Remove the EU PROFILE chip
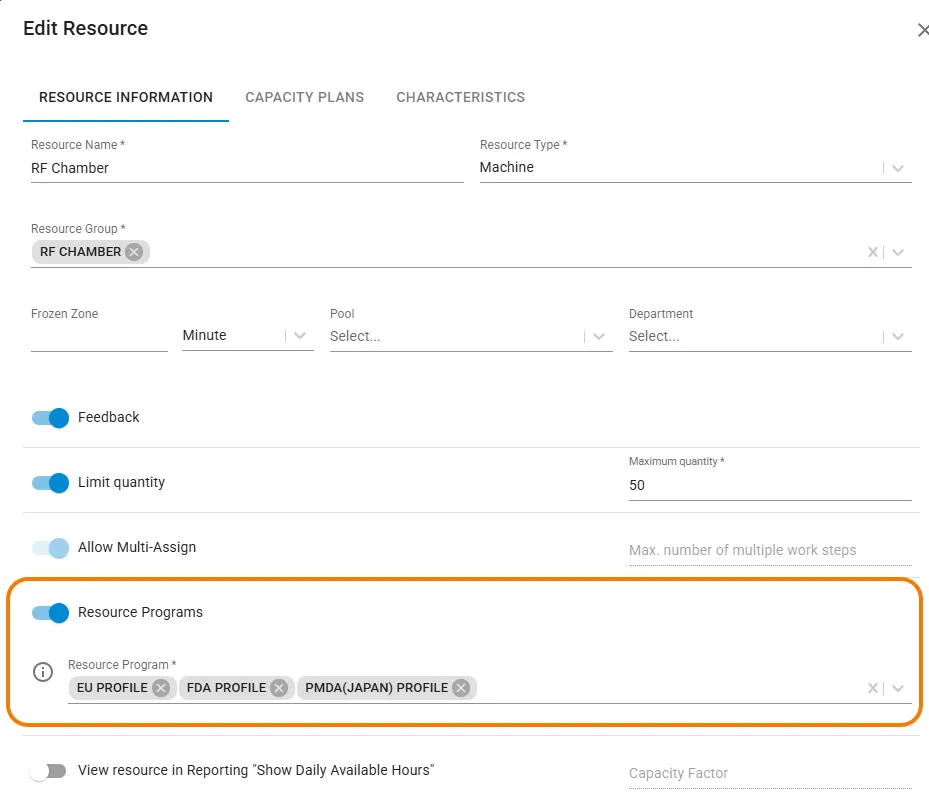Image resolution: width=929 pixels, height=800 pixels. tap(161, 687)
